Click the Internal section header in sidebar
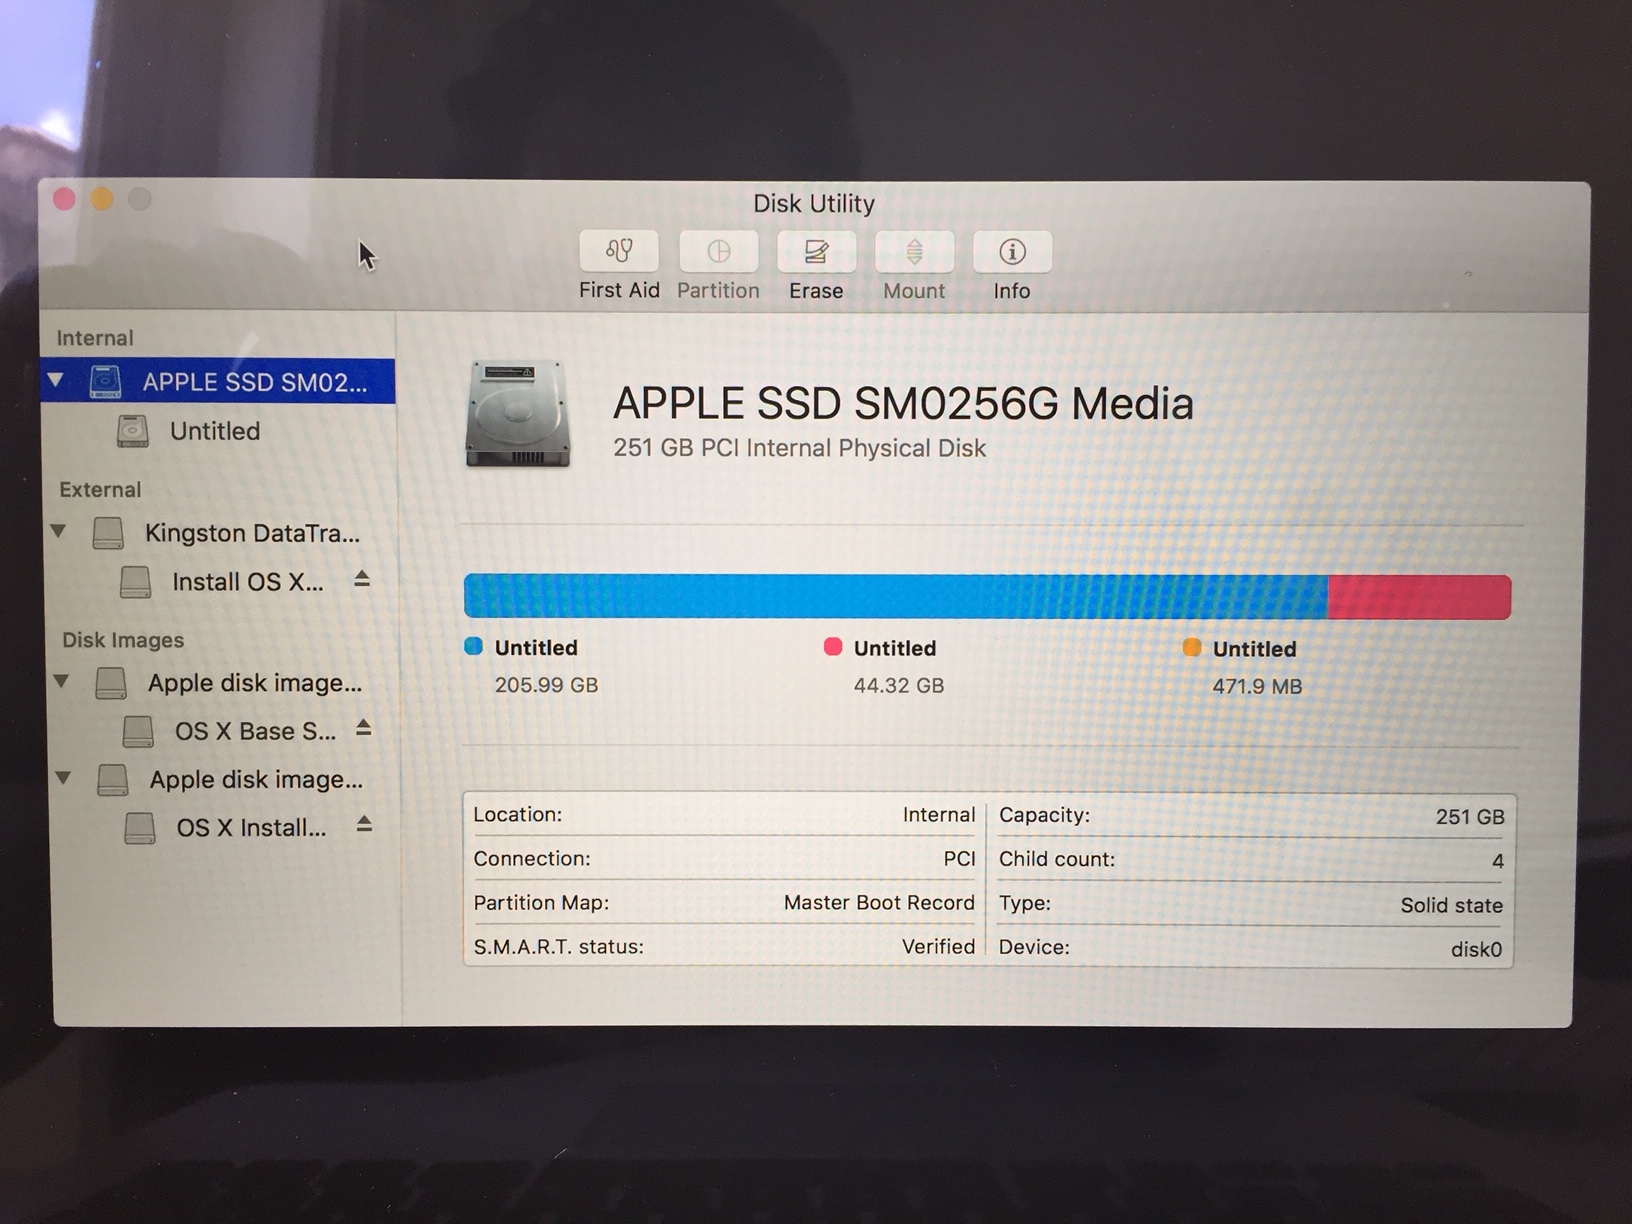 (x=95, y=338)
